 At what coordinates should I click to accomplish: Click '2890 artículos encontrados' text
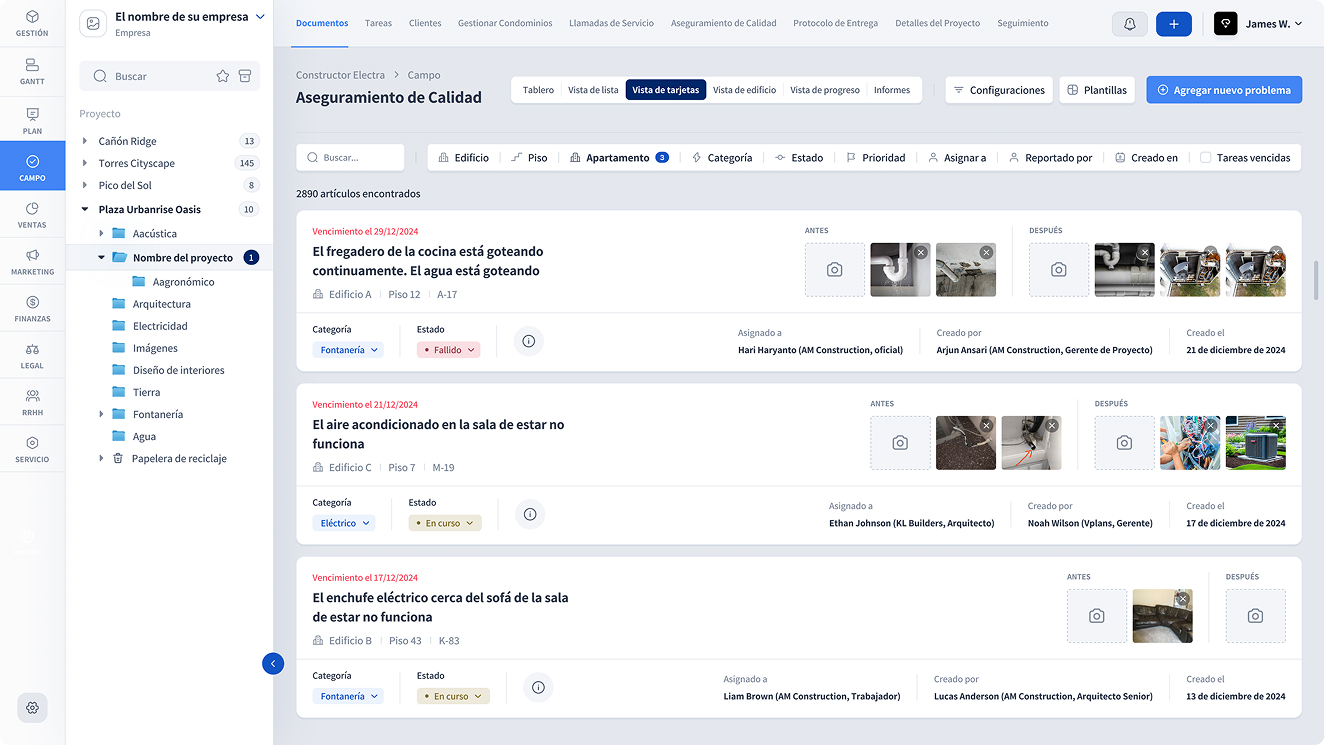[x=358, y=193]
